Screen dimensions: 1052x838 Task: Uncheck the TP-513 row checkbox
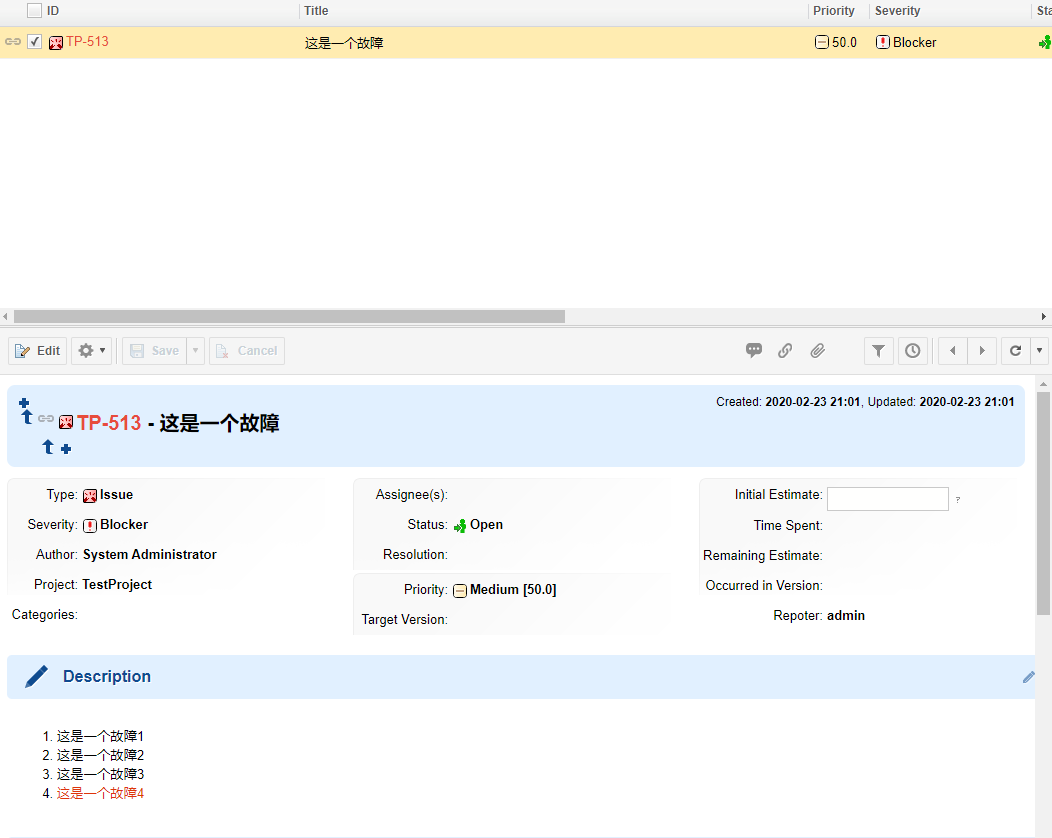(x=34, y=42)
